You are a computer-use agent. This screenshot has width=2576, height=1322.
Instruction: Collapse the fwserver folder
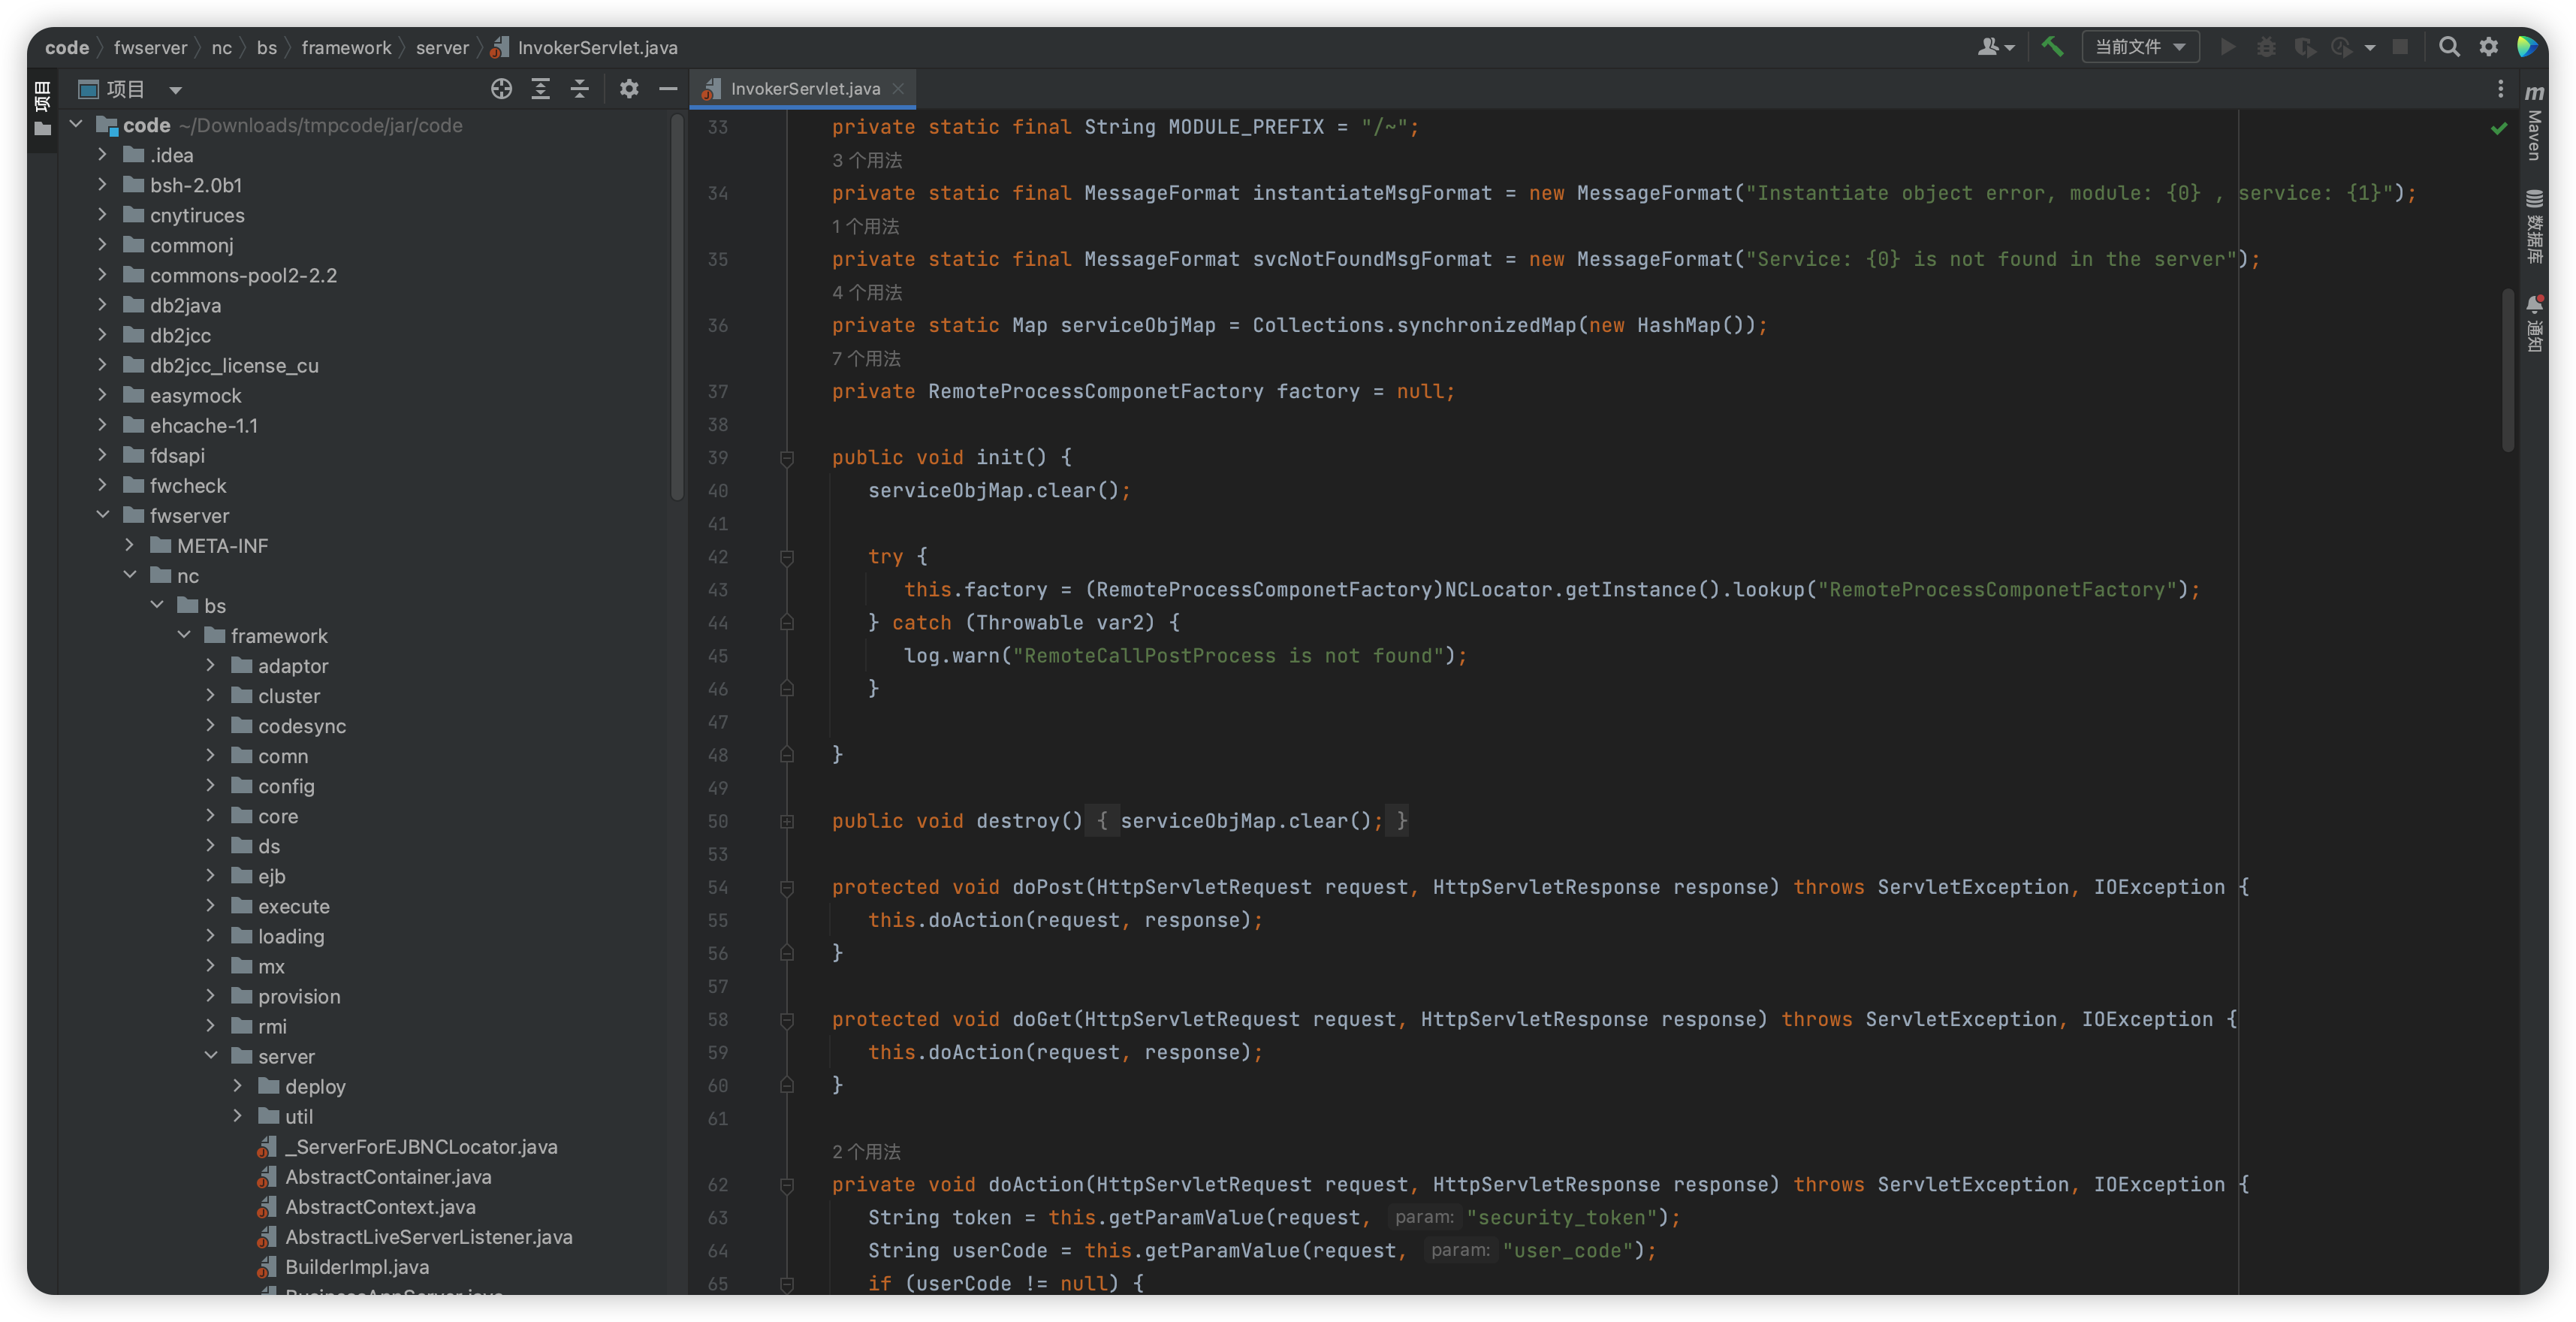pos(102,515)
